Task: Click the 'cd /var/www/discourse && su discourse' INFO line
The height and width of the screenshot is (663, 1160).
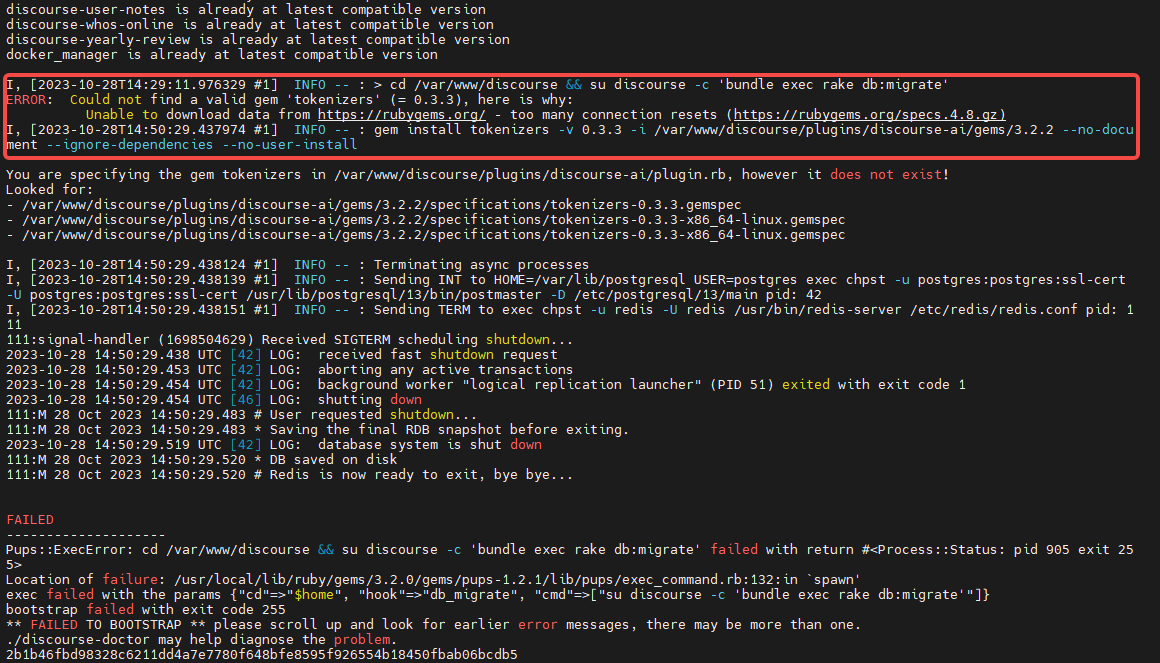Action: (x=477, y=85)
